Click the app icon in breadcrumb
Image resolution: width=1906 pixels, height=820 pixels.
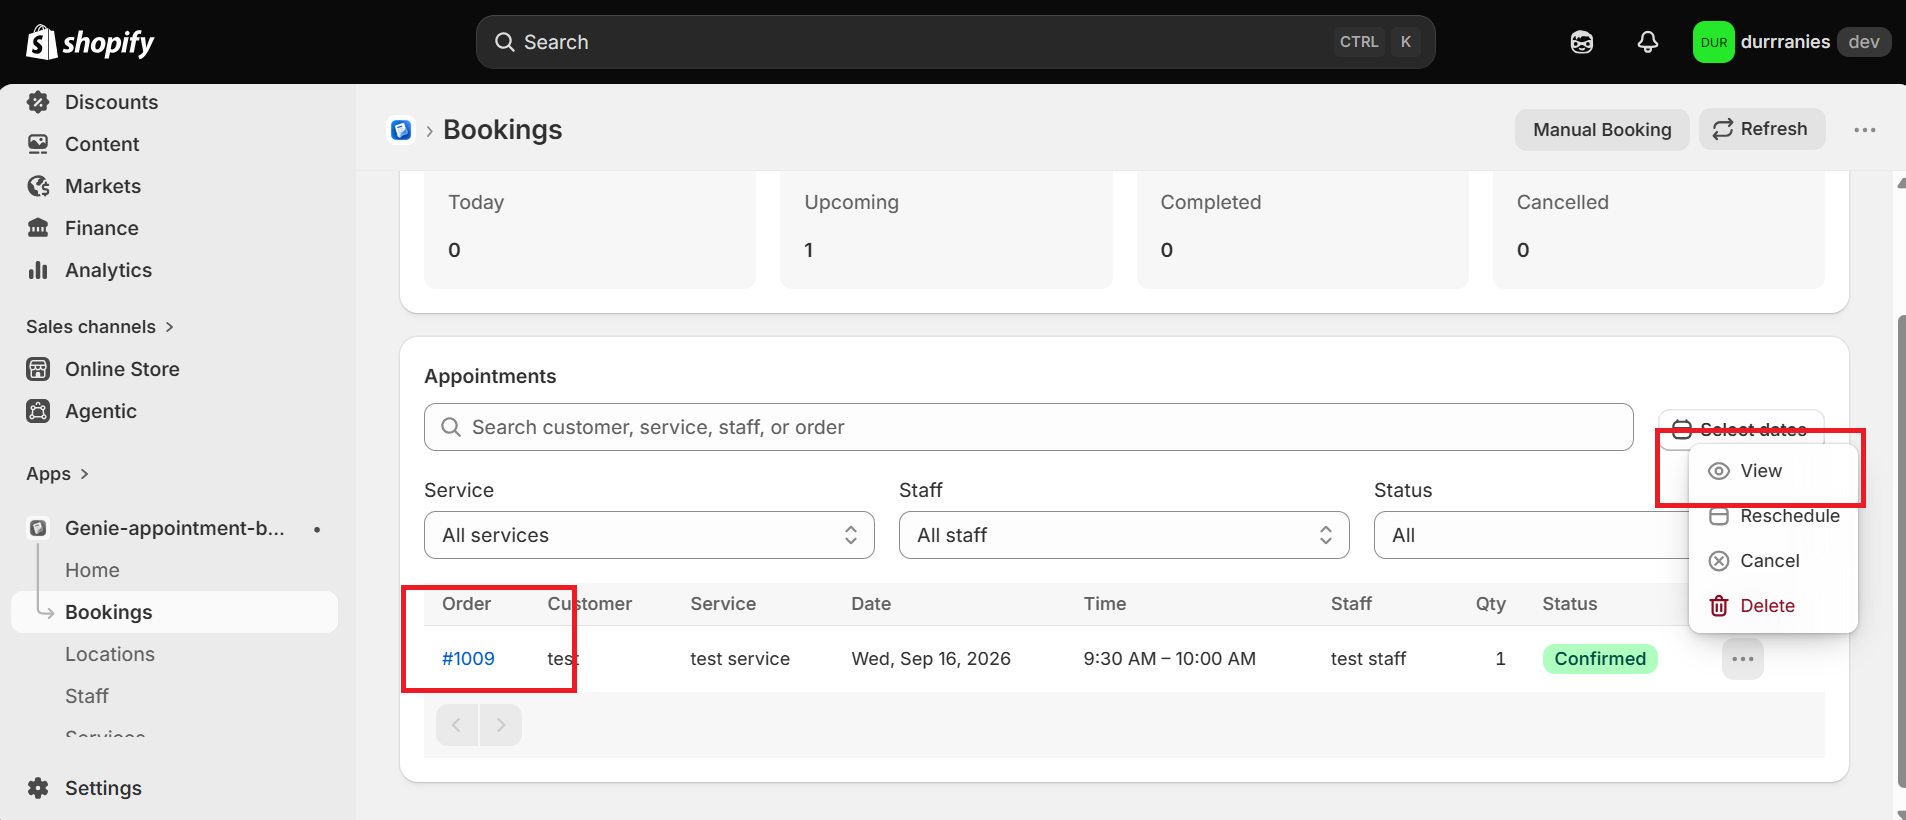(x=401, y=130)
